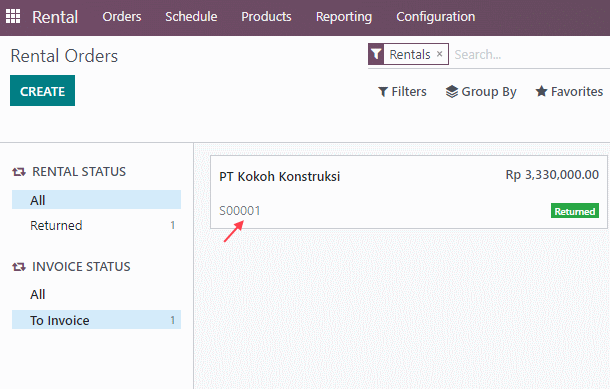Image resolution: width=610 pixels, height=389 pixels.
Task: Open the Configuration menu
Action: pos(436,17)
